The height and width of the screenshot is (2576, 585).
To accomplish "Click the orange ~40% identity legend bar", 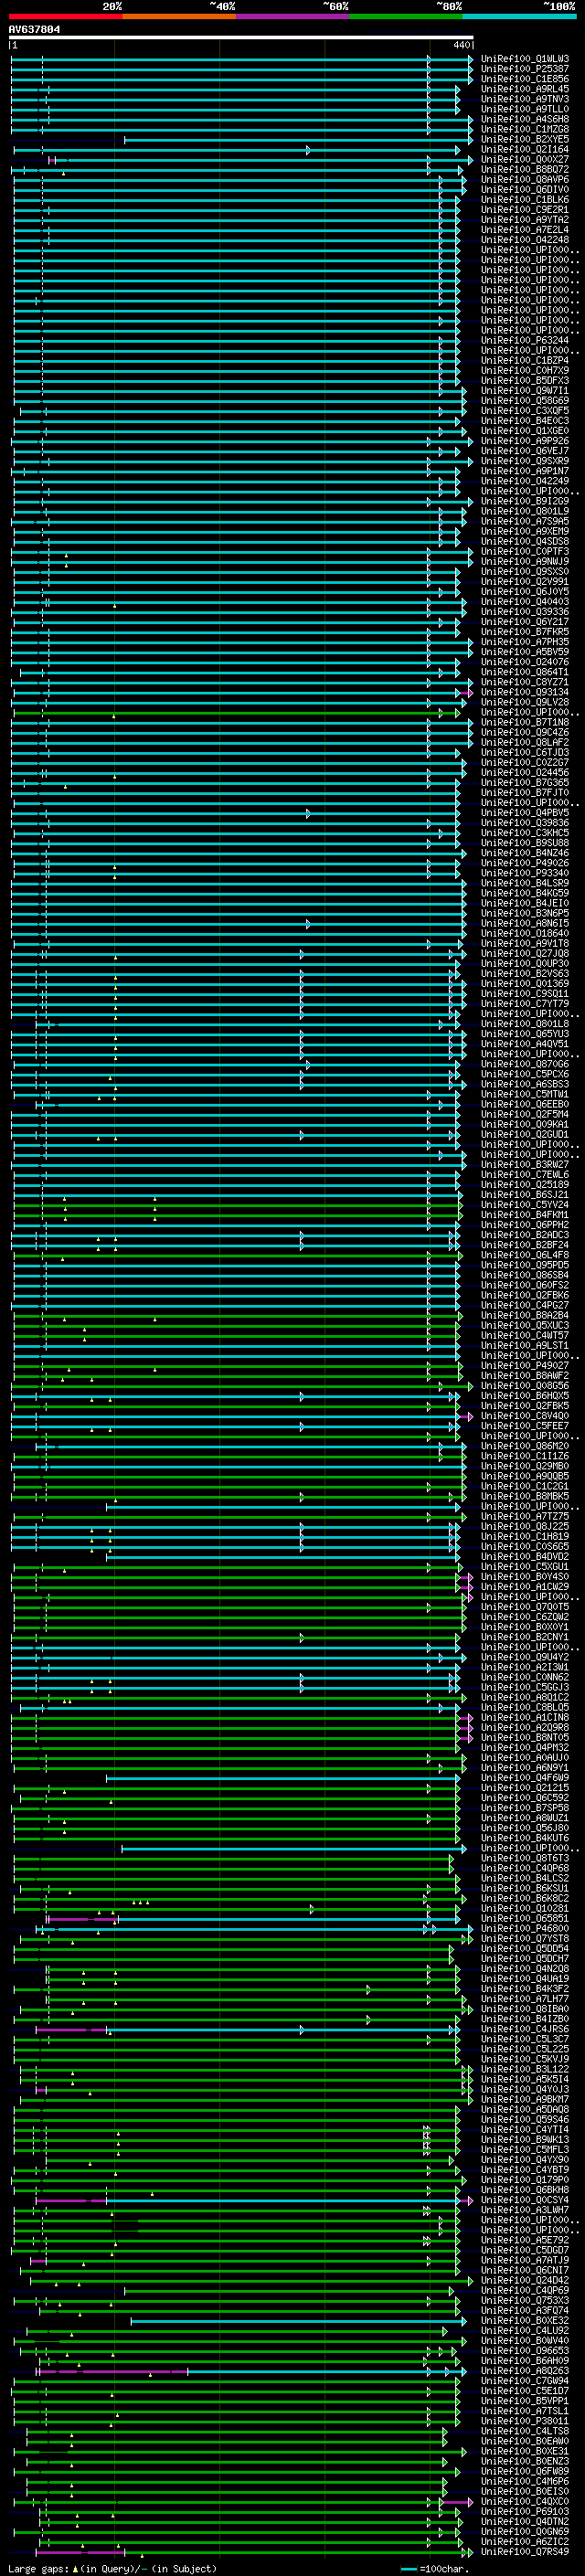I will [x=179, y=16].
